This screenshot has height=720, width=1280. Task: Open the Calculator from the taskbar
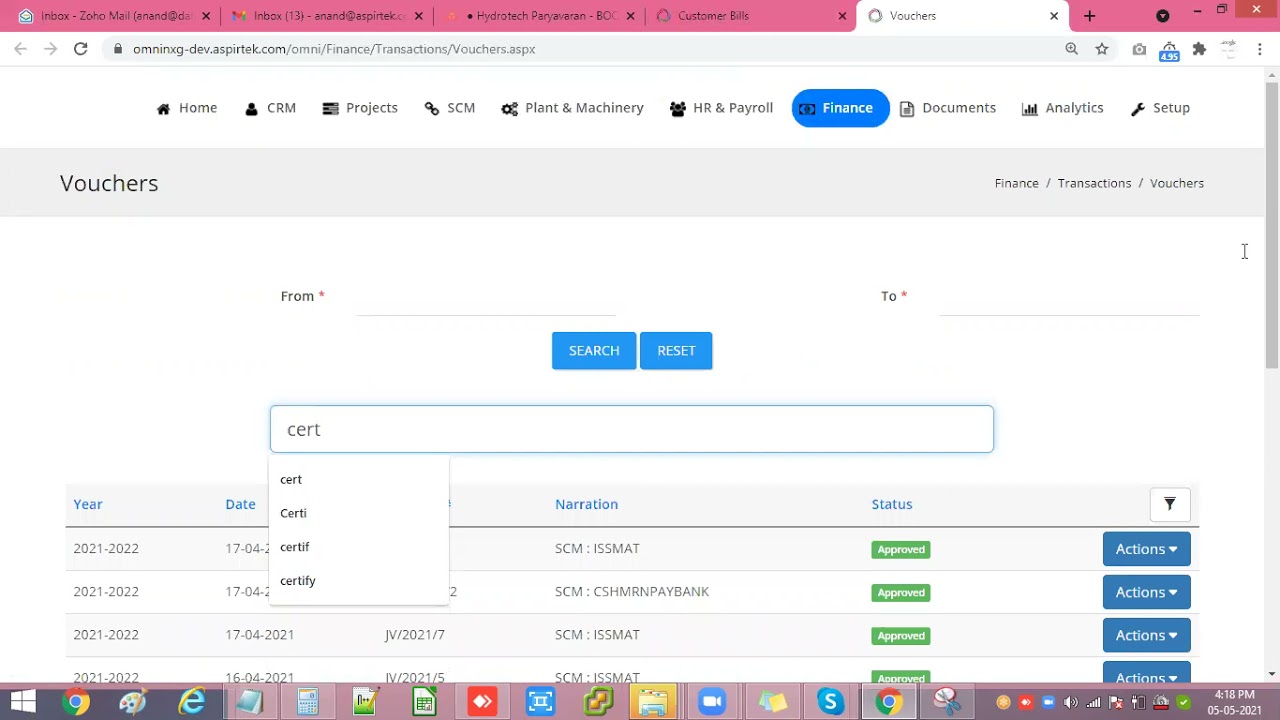point(307,702)
